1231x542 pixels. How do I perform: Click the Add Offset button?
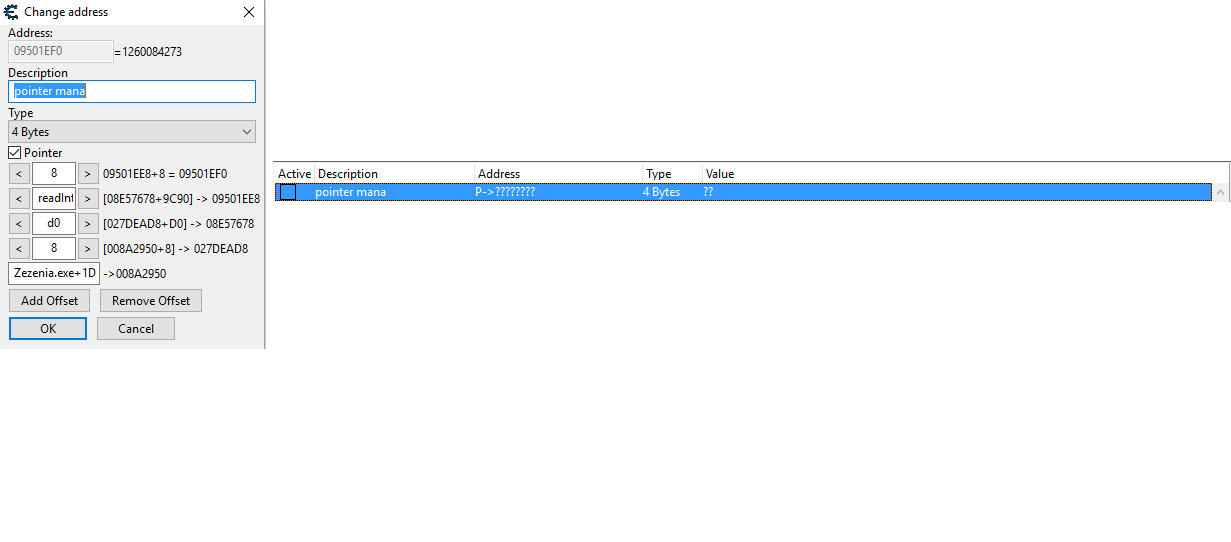(x=49, y=300)
